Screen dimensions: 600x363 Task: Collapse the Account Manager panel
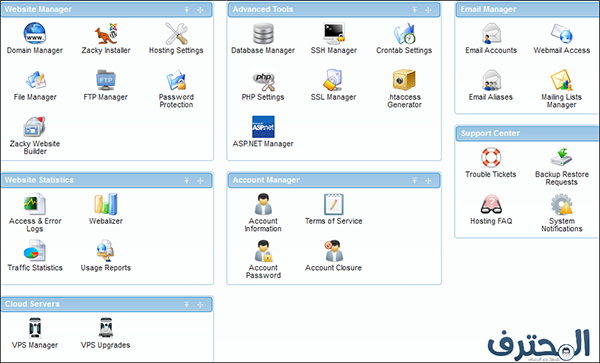[x=414, y=181]
